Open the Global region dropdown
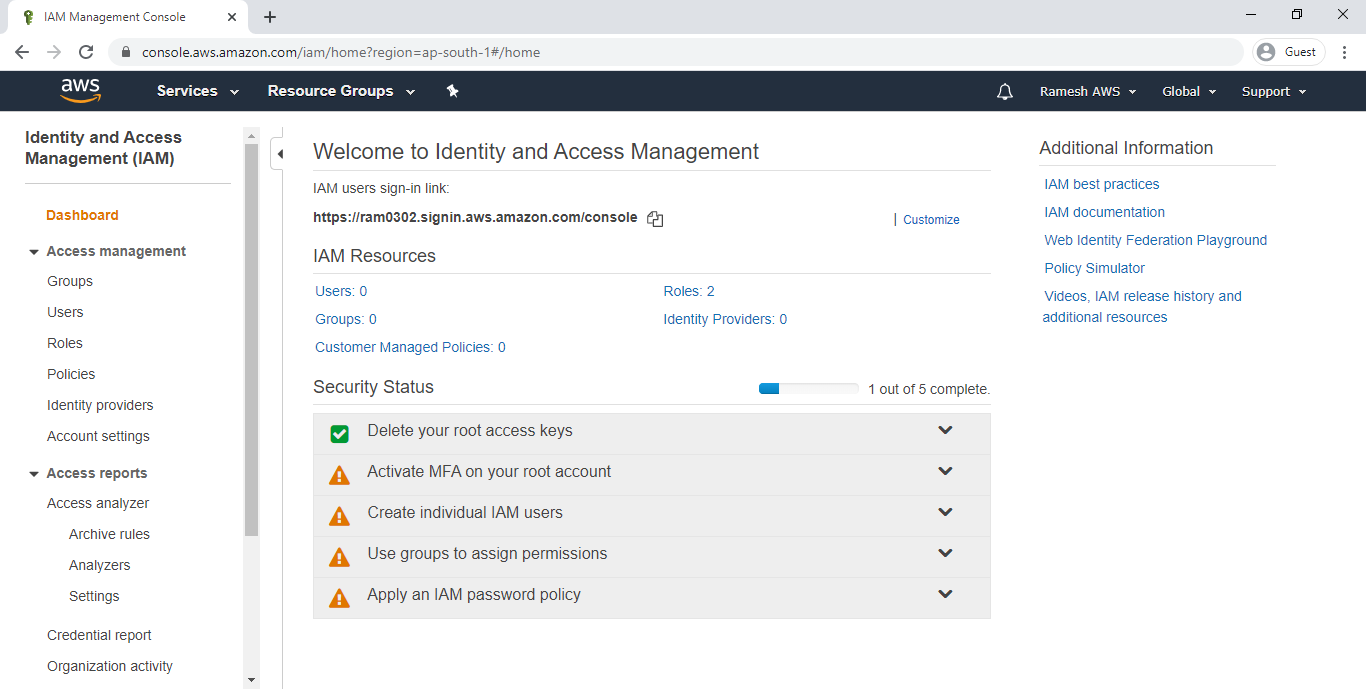This screenshot has width=1366, height=692. pyautogui.click(x=1189, y=92)
